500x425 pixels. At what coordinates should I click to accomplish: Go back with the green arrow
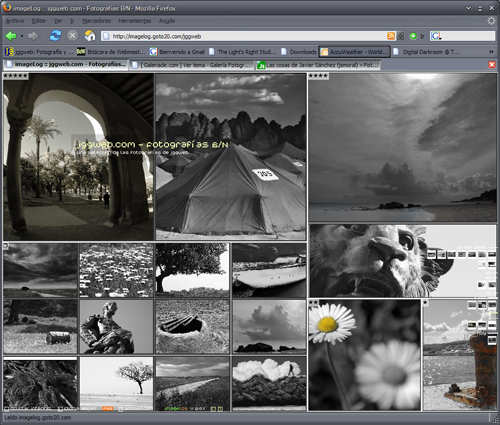(x=11, y=36)
